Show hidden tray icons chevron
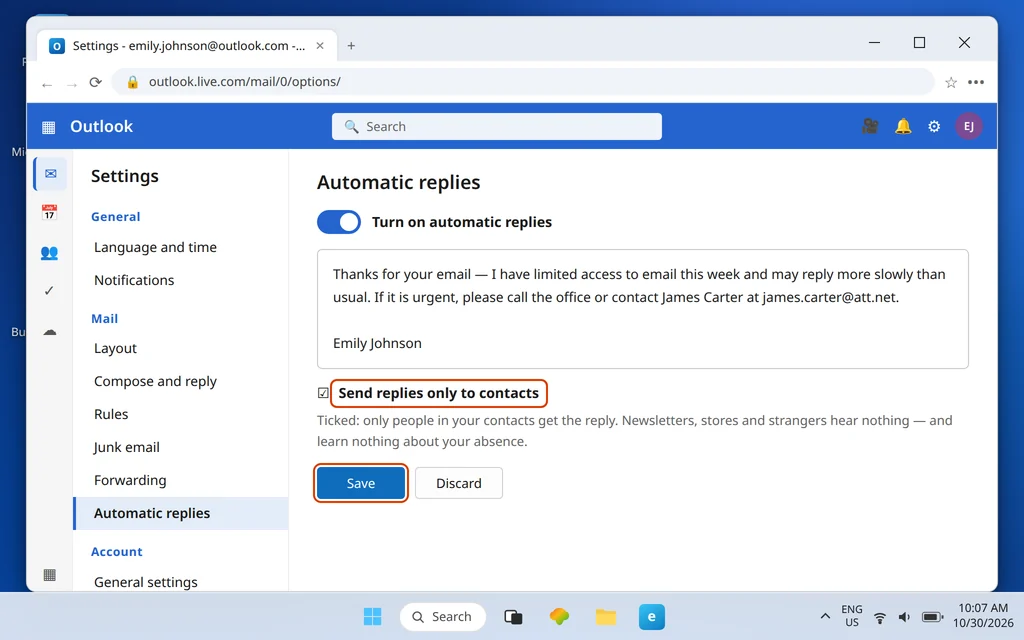Screen dimensions: 1024x640 click(x=825, y=616)
